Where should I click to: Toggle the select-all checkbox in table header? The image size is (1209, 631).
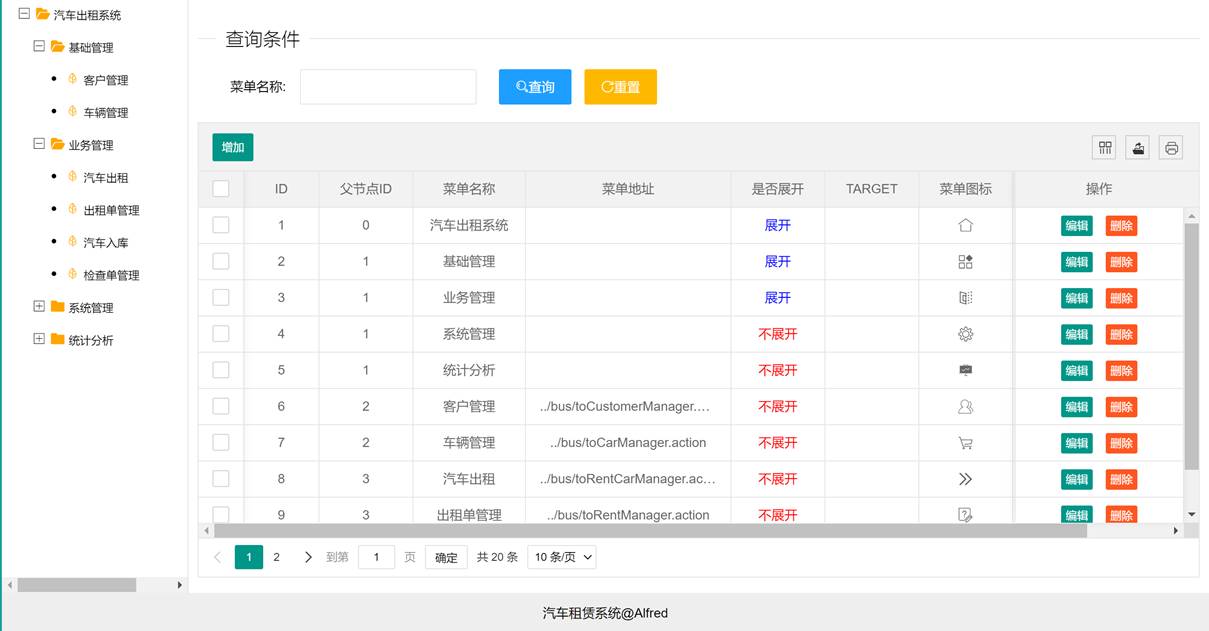(x=221, y=189)
